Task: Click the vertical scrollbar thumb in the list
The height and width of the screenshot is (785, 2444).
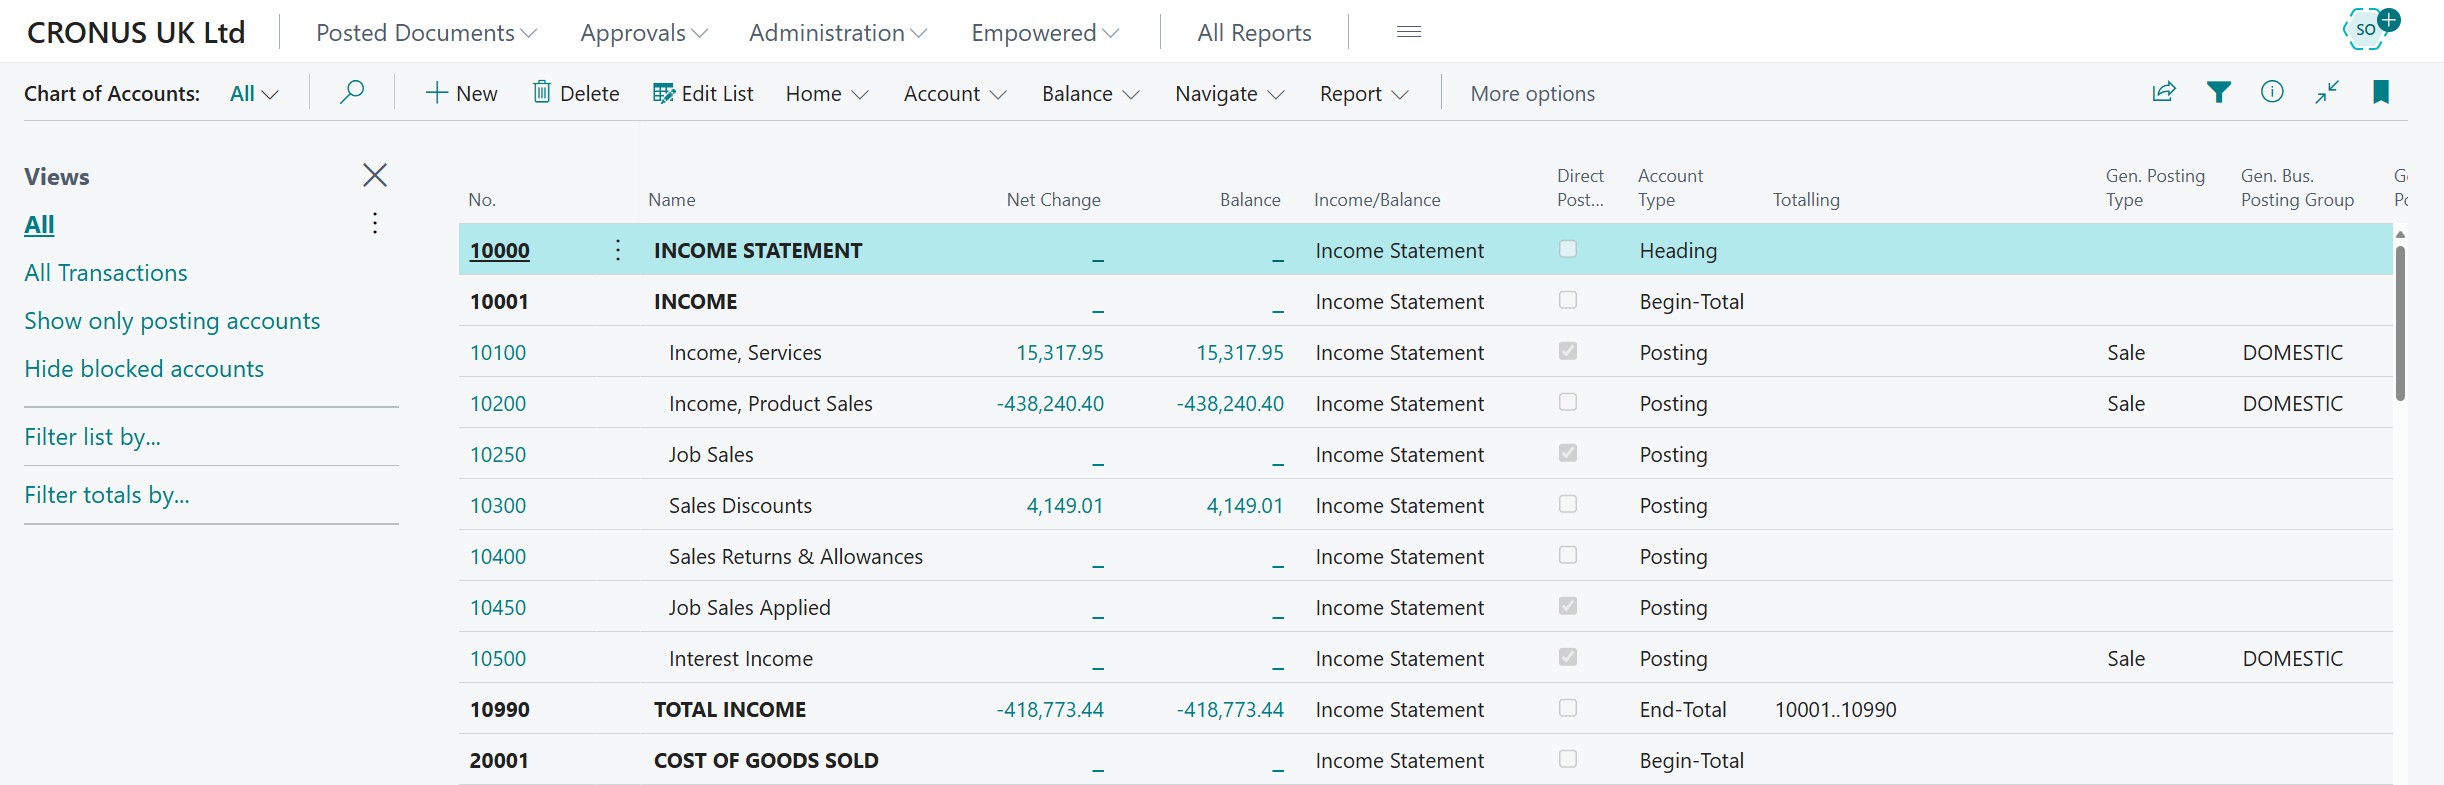Action: [x=2400, y=322]
